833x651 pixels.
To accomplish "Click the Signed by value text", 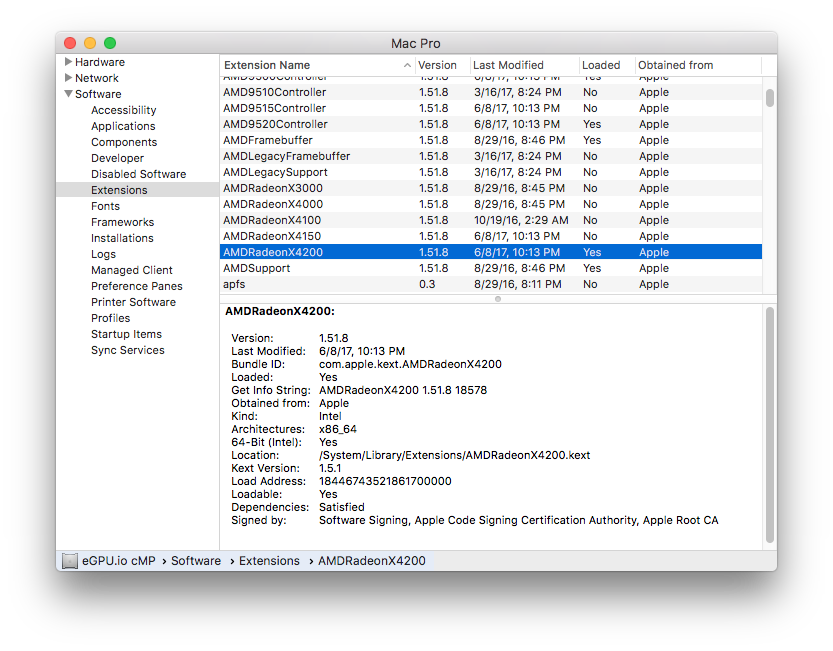I will tap(518, 520).
